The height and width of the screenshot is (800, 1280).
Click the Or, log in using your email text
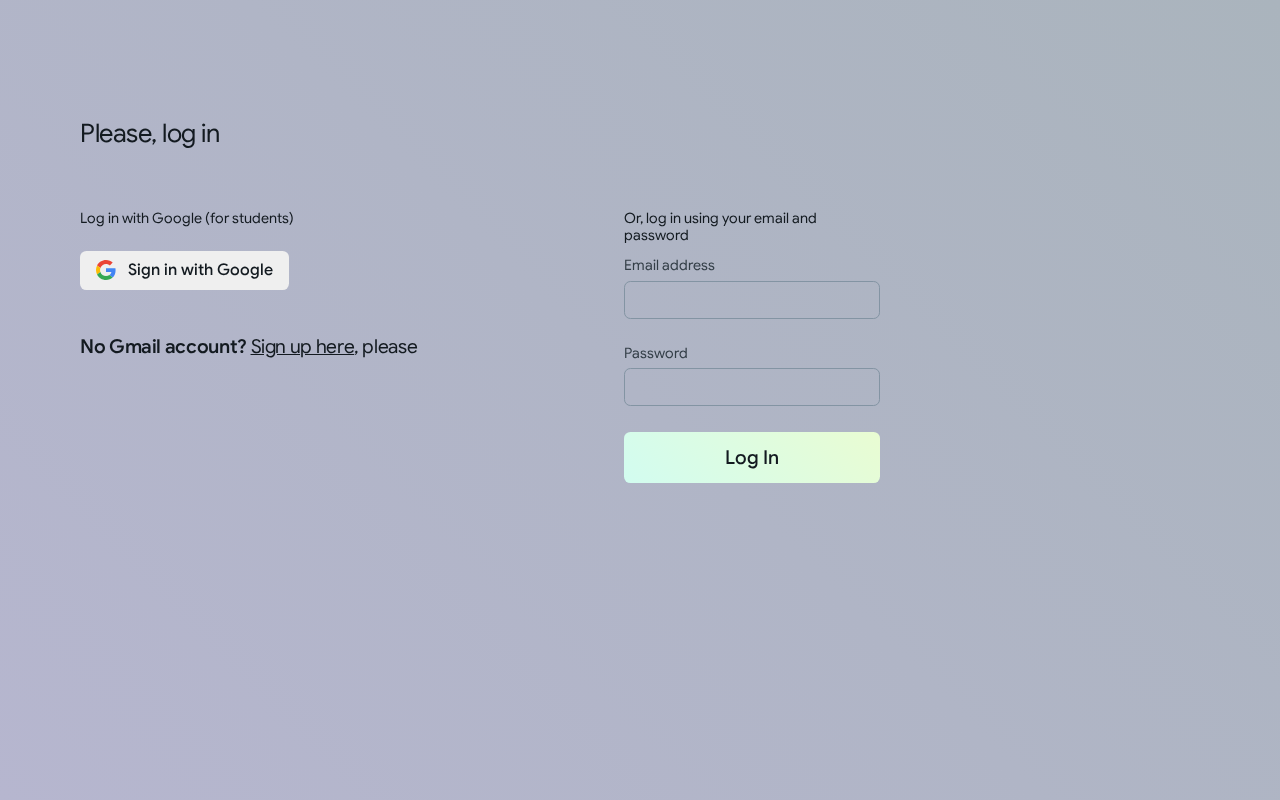[x=720, y=218]
